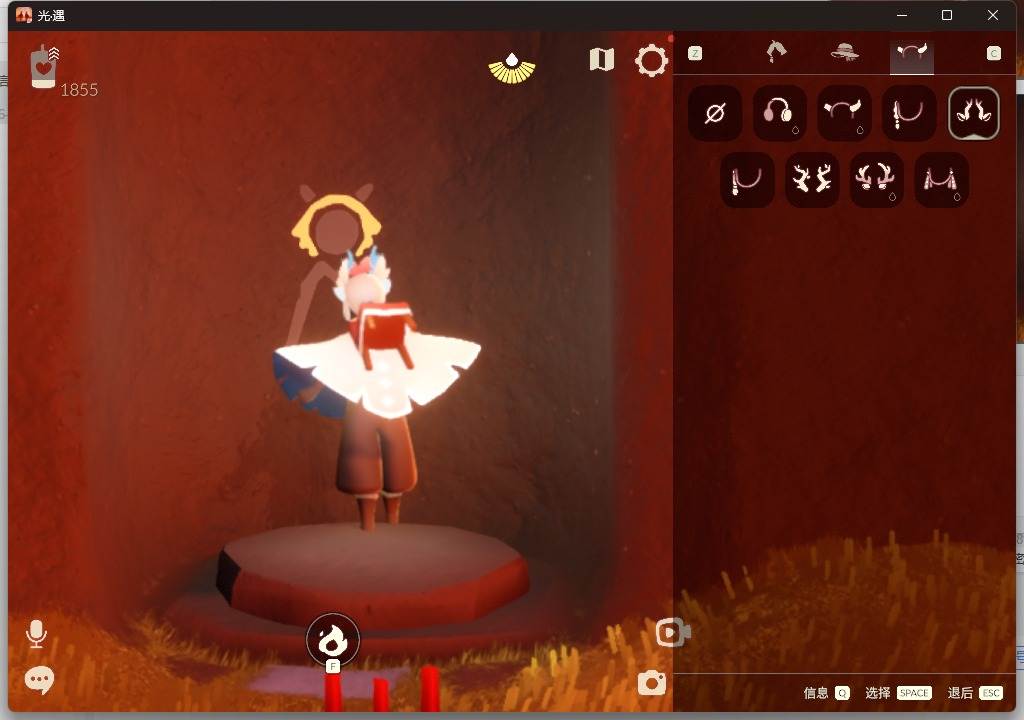
Task: Select the highlighted curved antlers accessory
Action: (x=974, y=113)
